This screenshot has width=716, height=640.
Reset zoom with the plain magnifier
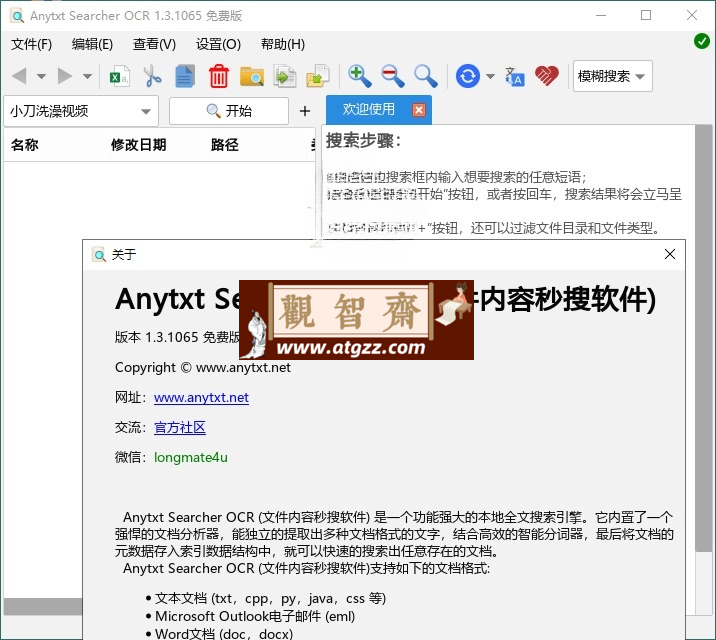426,76
